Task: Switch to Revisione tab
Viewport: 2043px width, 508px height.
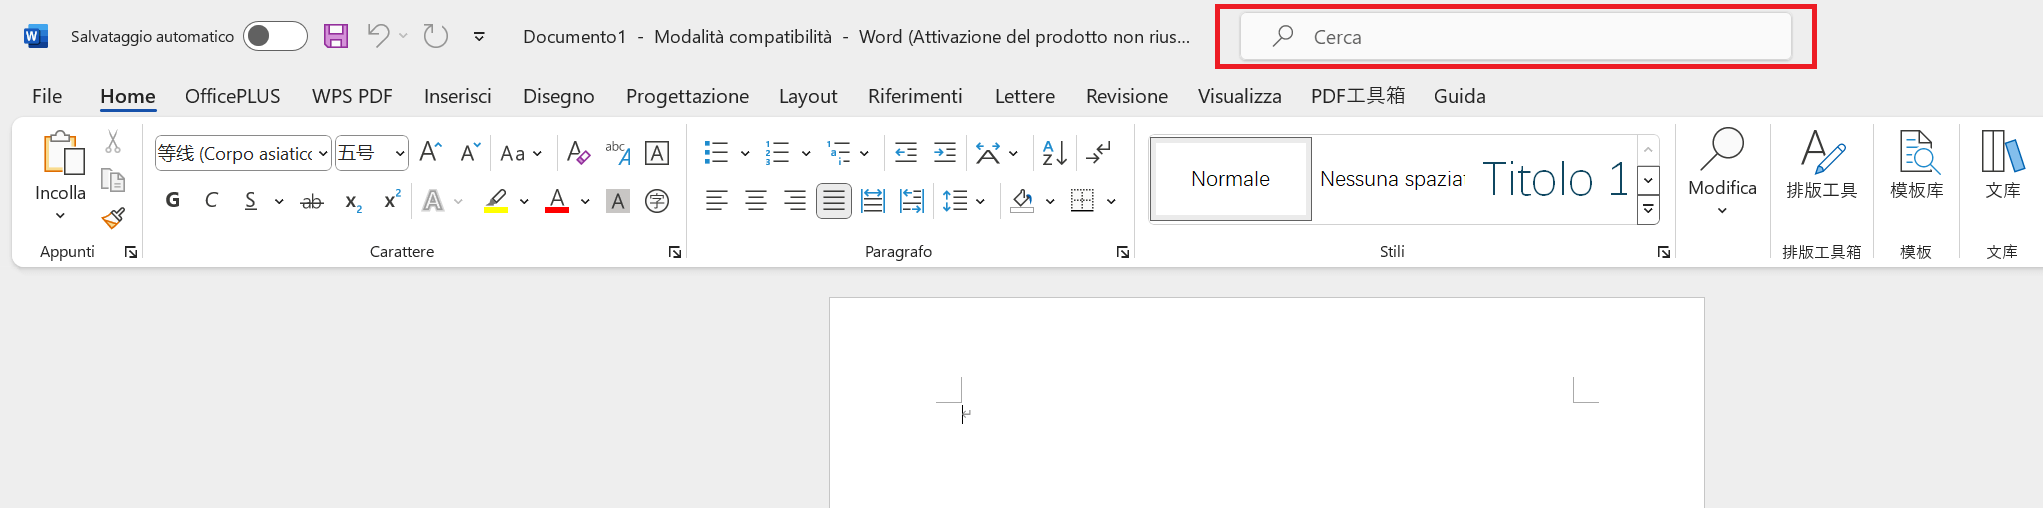Action: 1127,96
